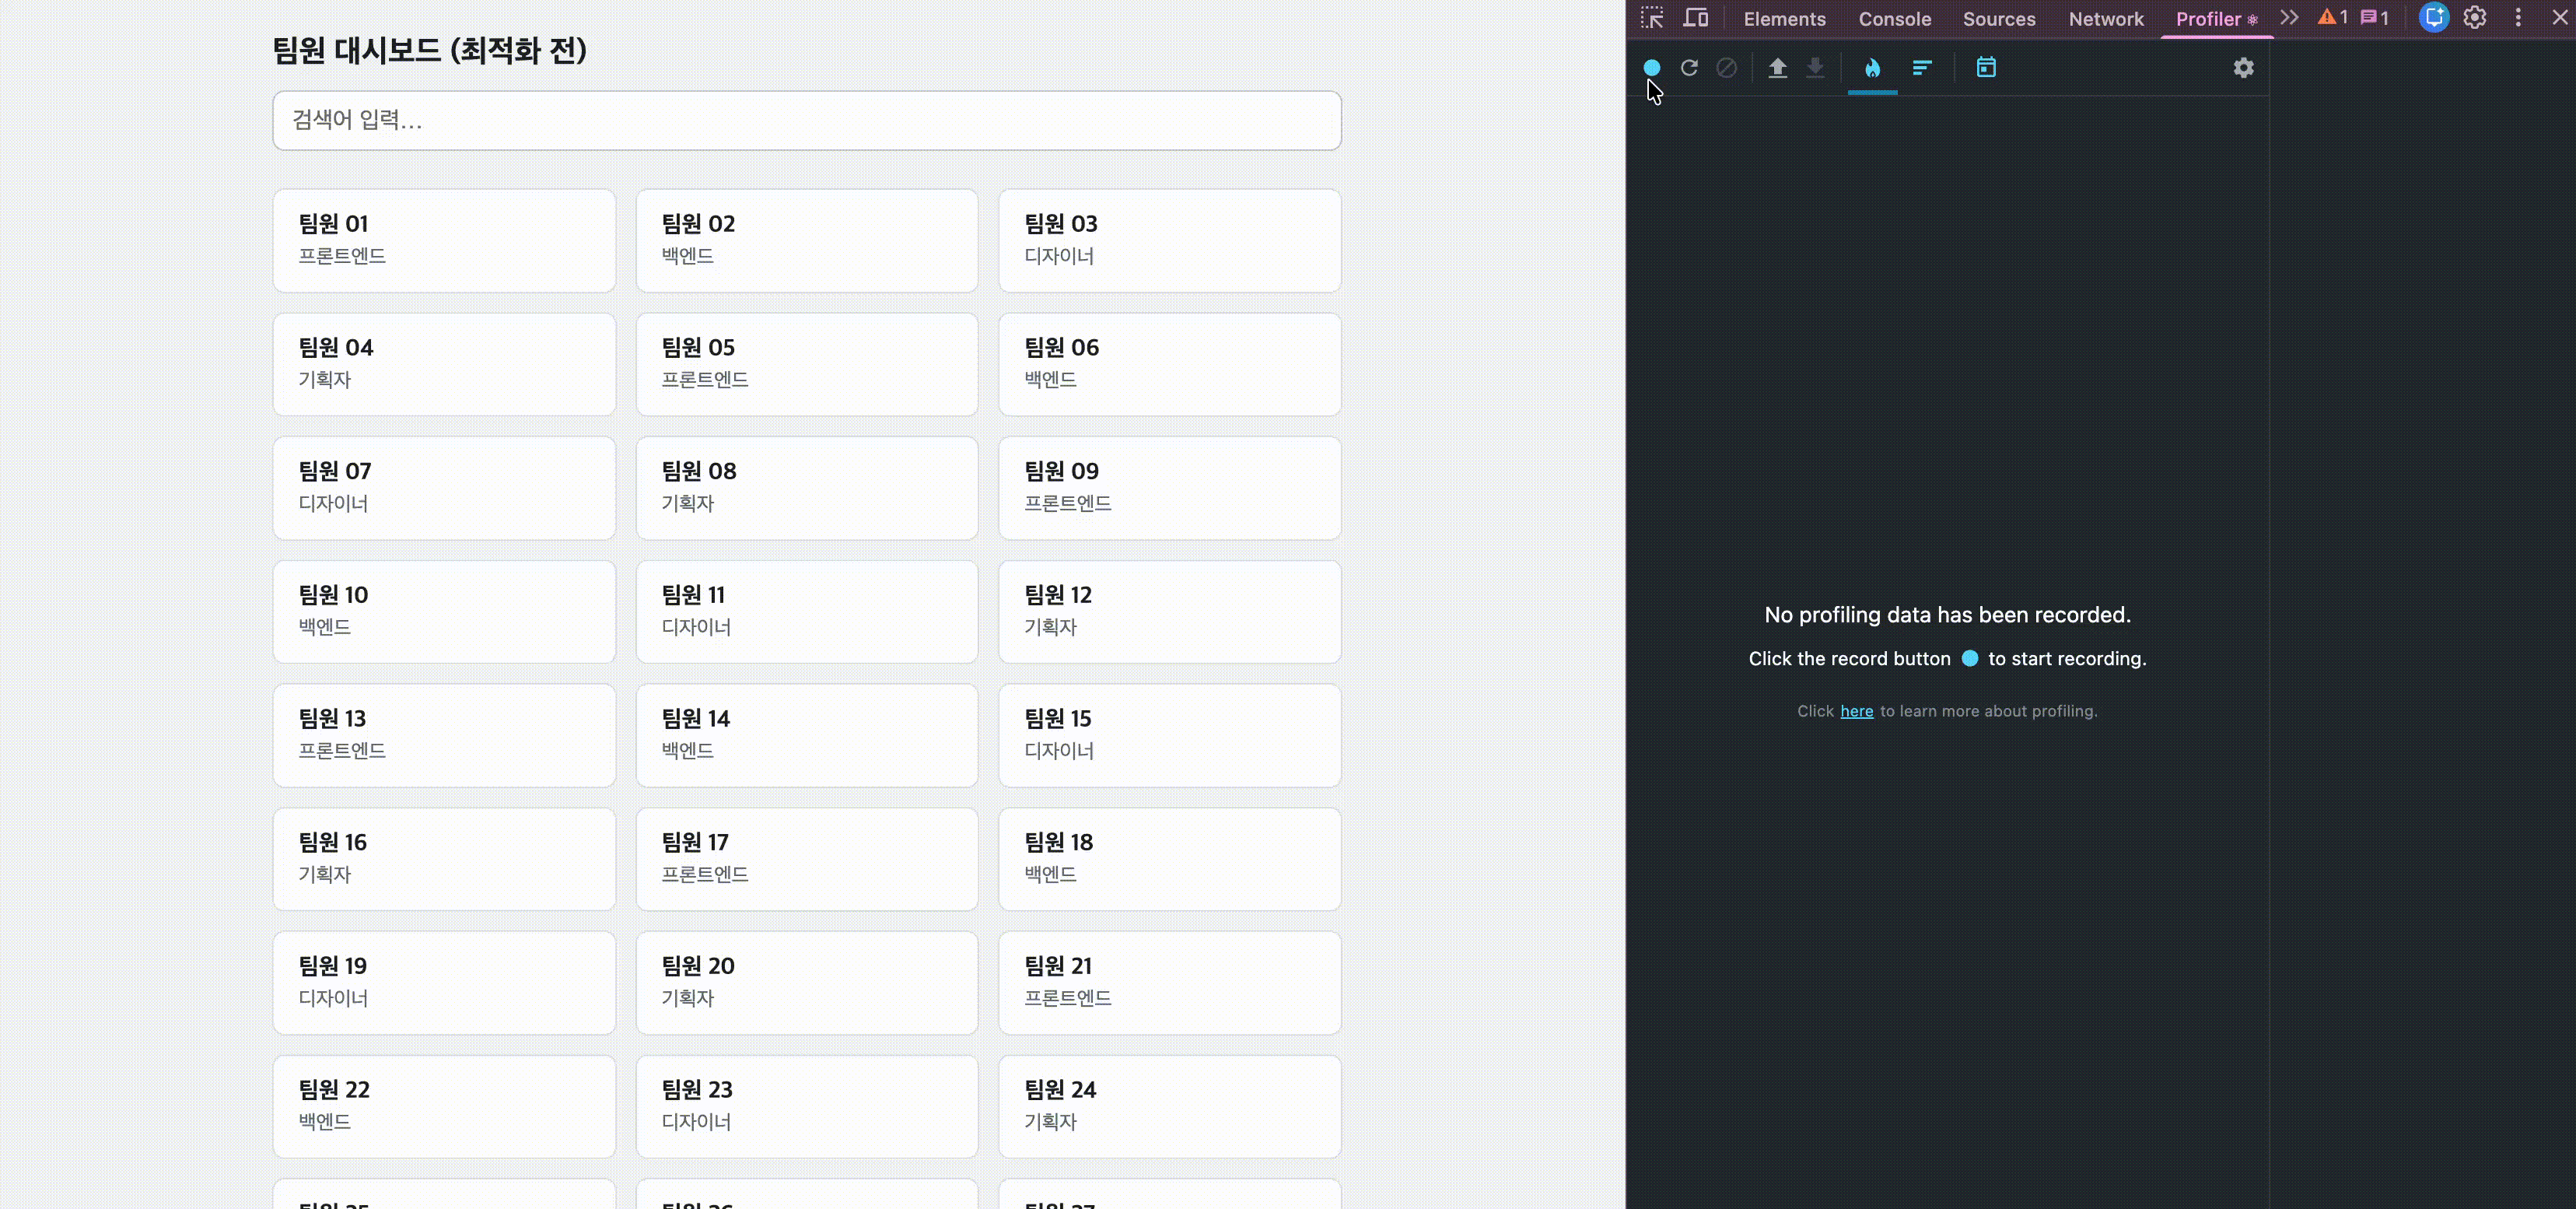Save profile (download arrow)
Screen dimensions: 2576x1209
pyautogui.click(x=1815, y=68)
